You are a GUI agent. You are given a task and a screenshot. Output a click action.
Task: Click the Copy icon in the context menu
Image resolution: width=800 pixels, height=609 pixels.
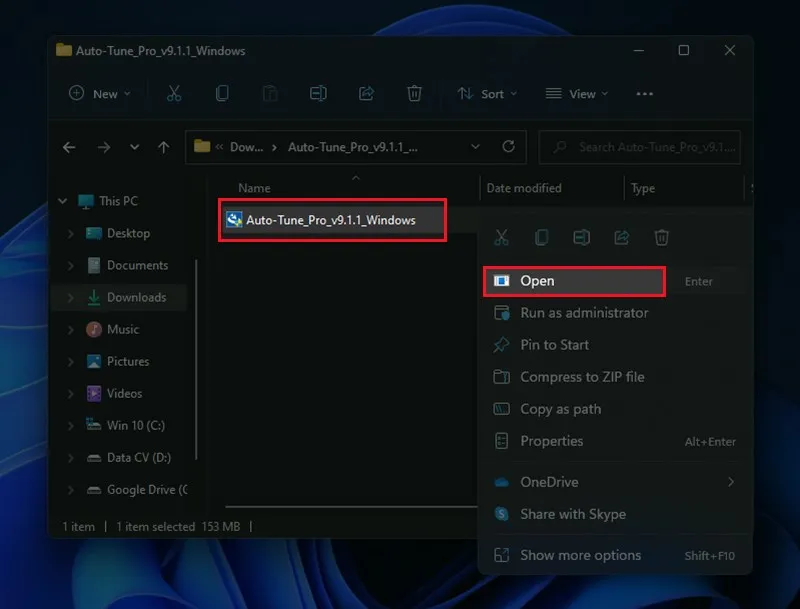[541, 237]
